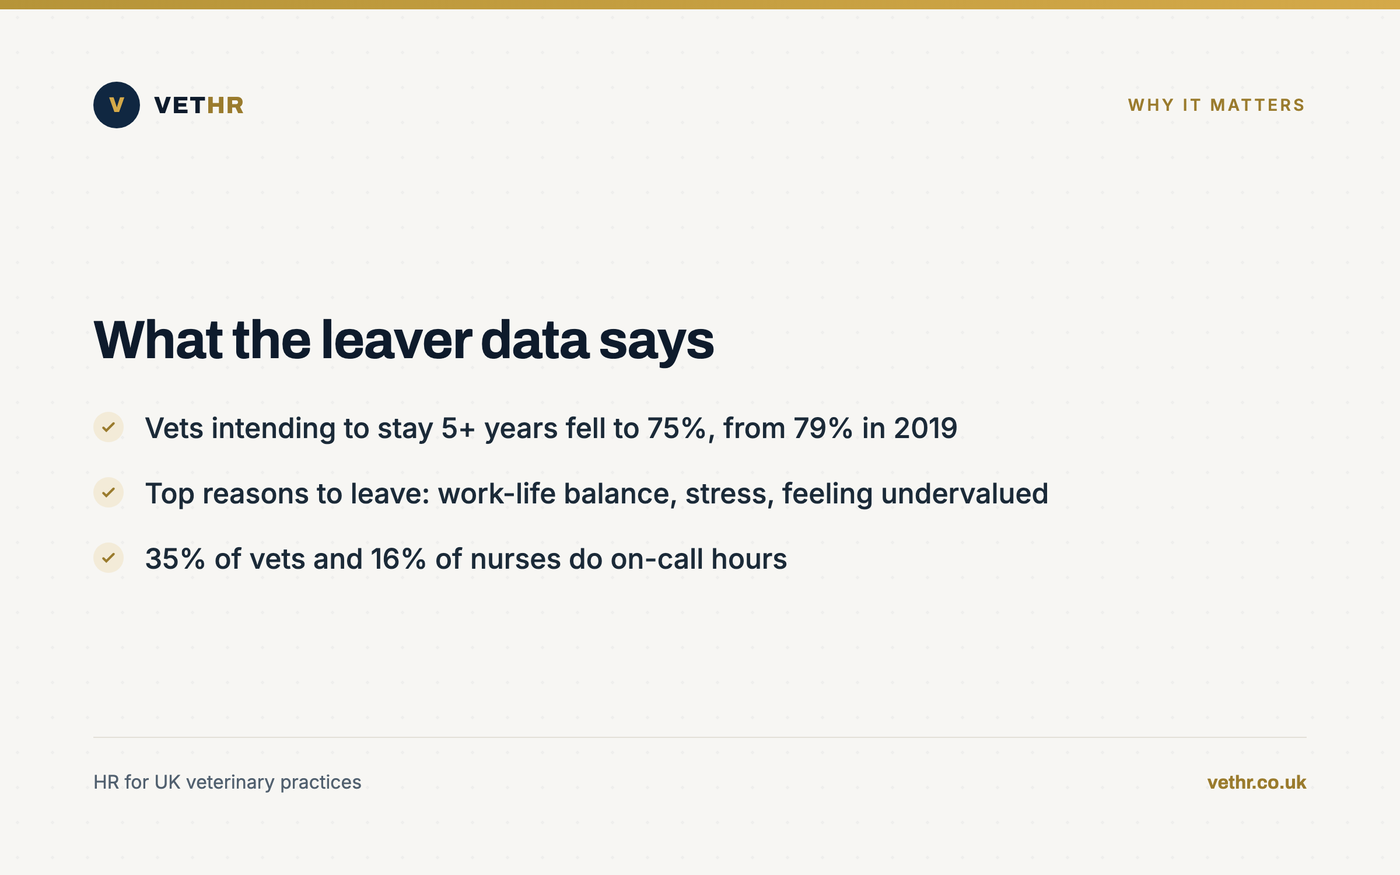Open the vethr.co.uk footer link
Viewport: 1400px width, 875px height.
tap(1256, 783)
